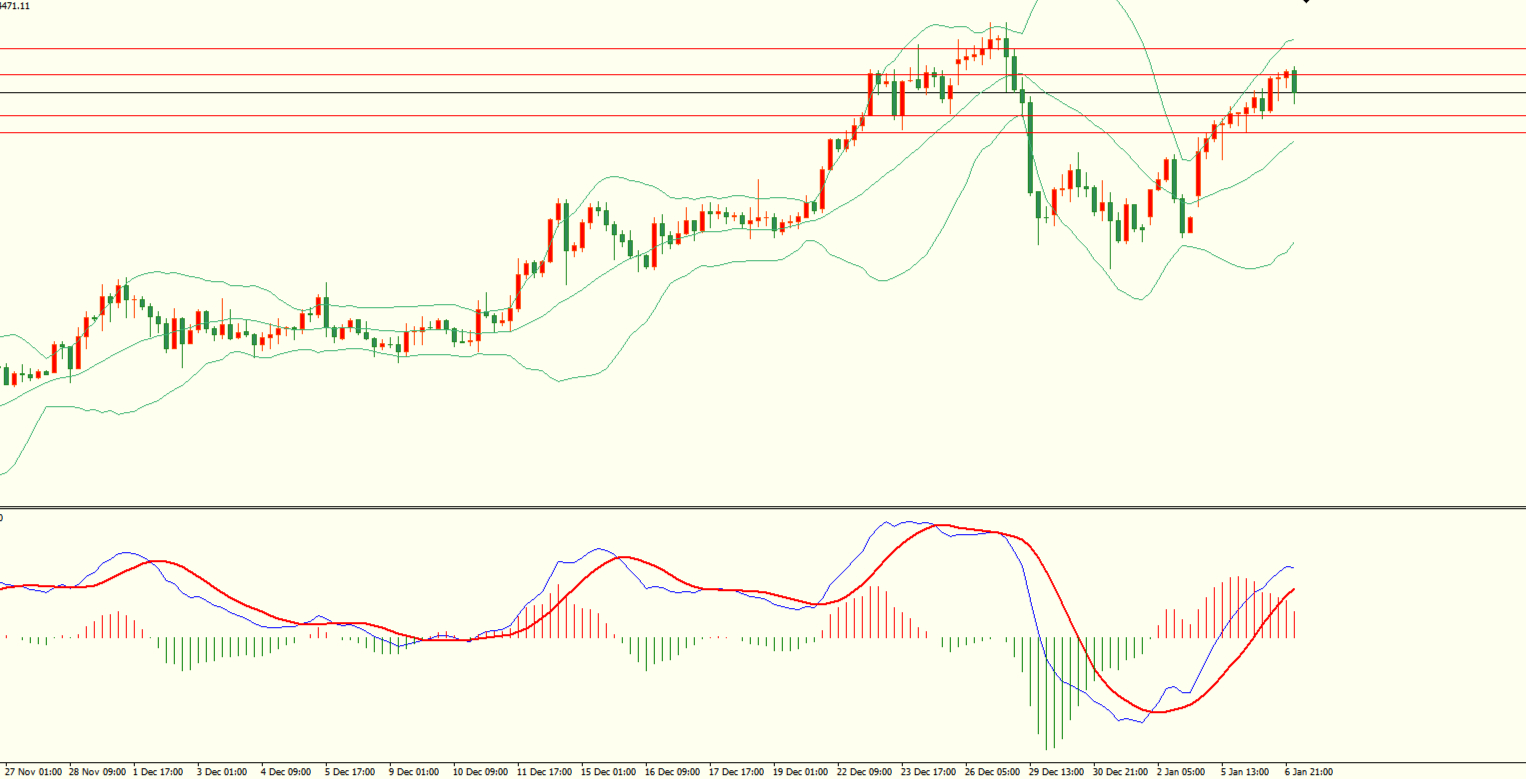1526x779 pixels.
Task: Select the latest green candle at far right
Action: pyautogui.click(x=1295, y=82)
